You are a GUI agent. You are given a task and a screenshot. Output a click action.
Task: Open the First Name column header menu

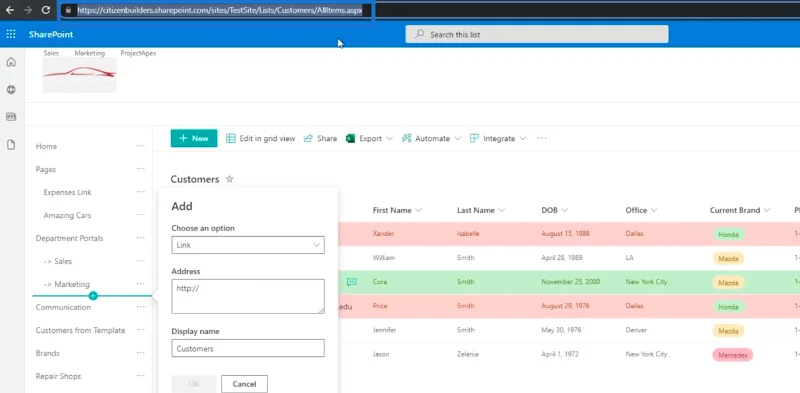tap(397, 210)
